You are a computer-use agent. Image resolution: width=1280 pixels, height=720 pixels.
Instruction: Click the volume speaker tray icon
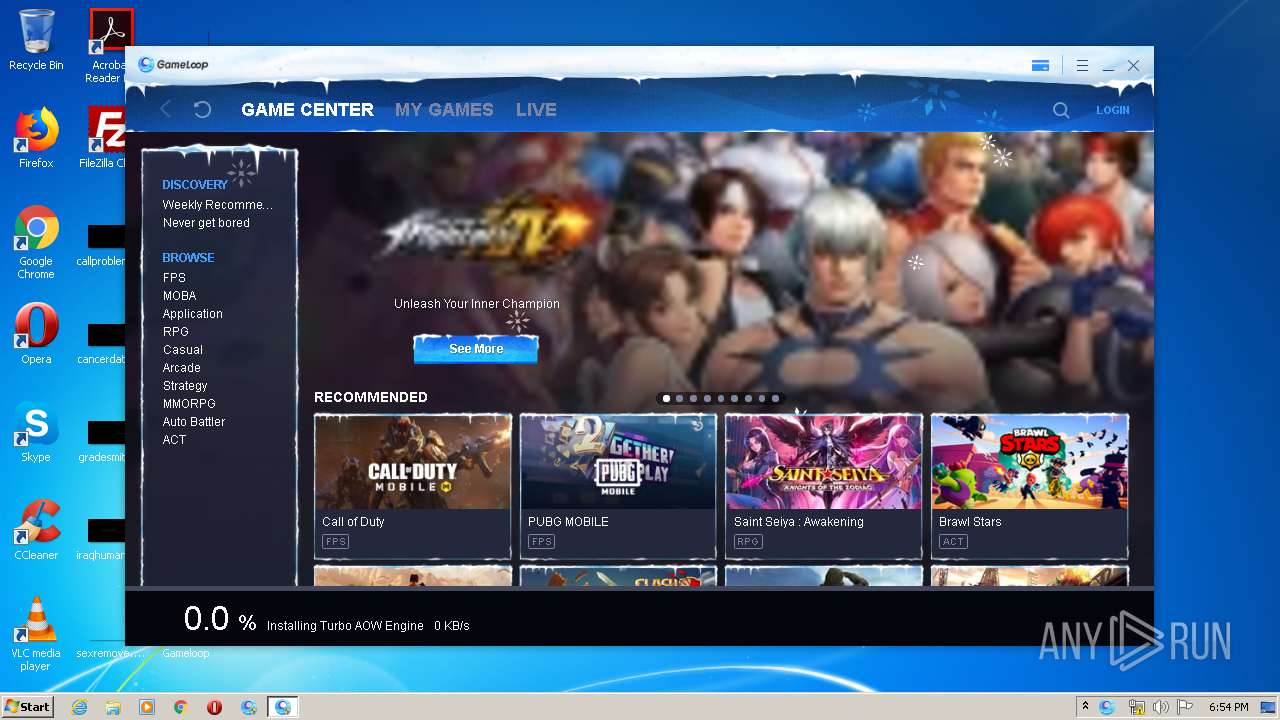1160,707
